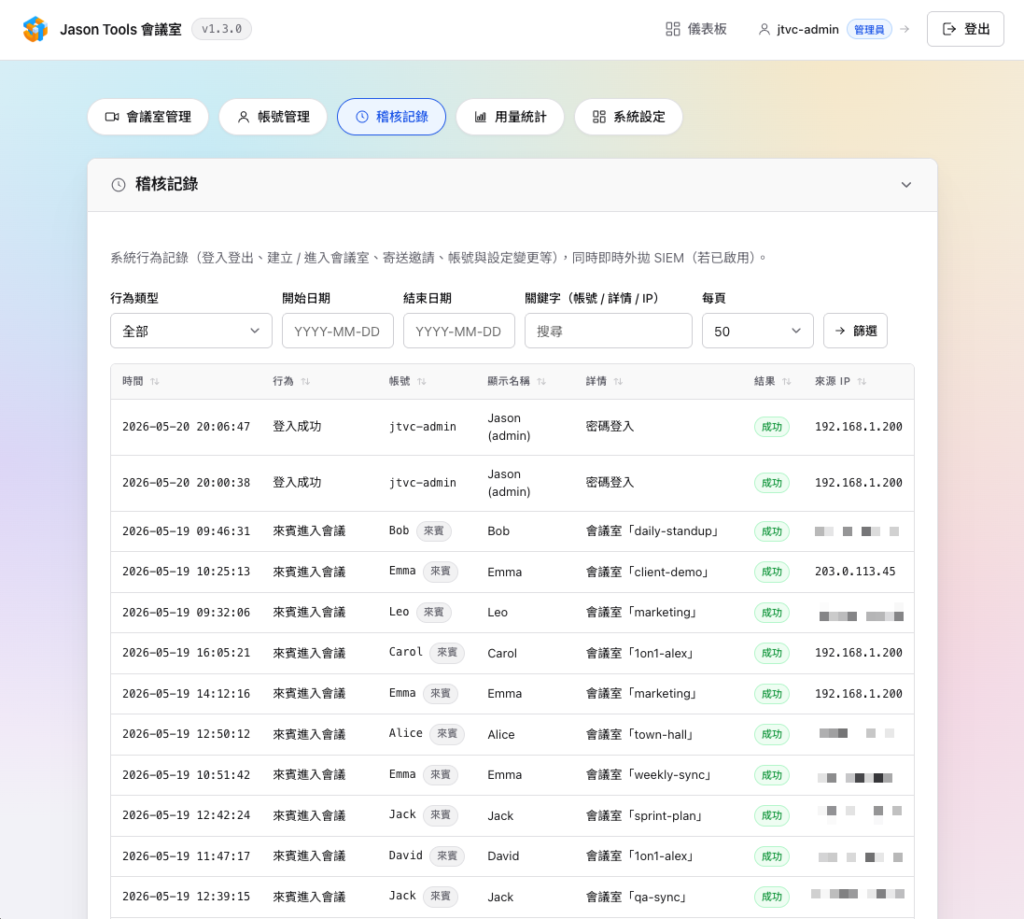Viewport: 1024px width, 919px height.
Task: Open the 行為類型 dropdown showing 全部
Action: click(191, 331)
